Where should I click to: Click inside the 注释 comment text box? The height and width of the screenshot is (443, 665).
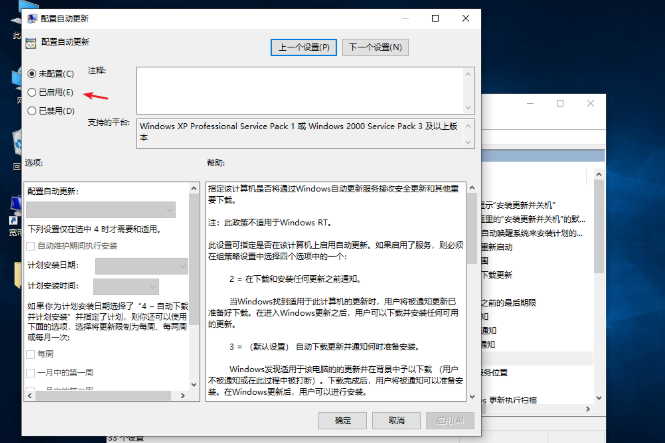click(300, 90)
